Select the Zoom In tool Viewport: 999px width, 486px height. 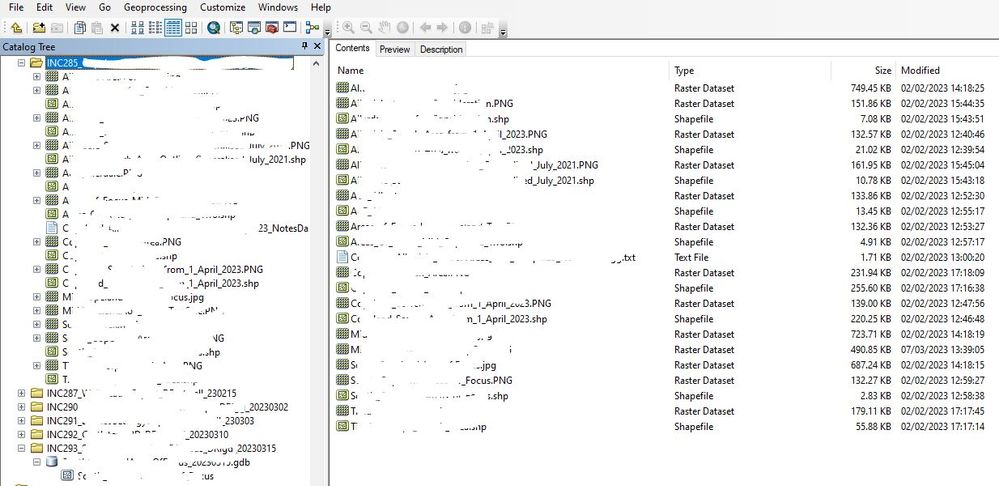click(x=348, y=27)
